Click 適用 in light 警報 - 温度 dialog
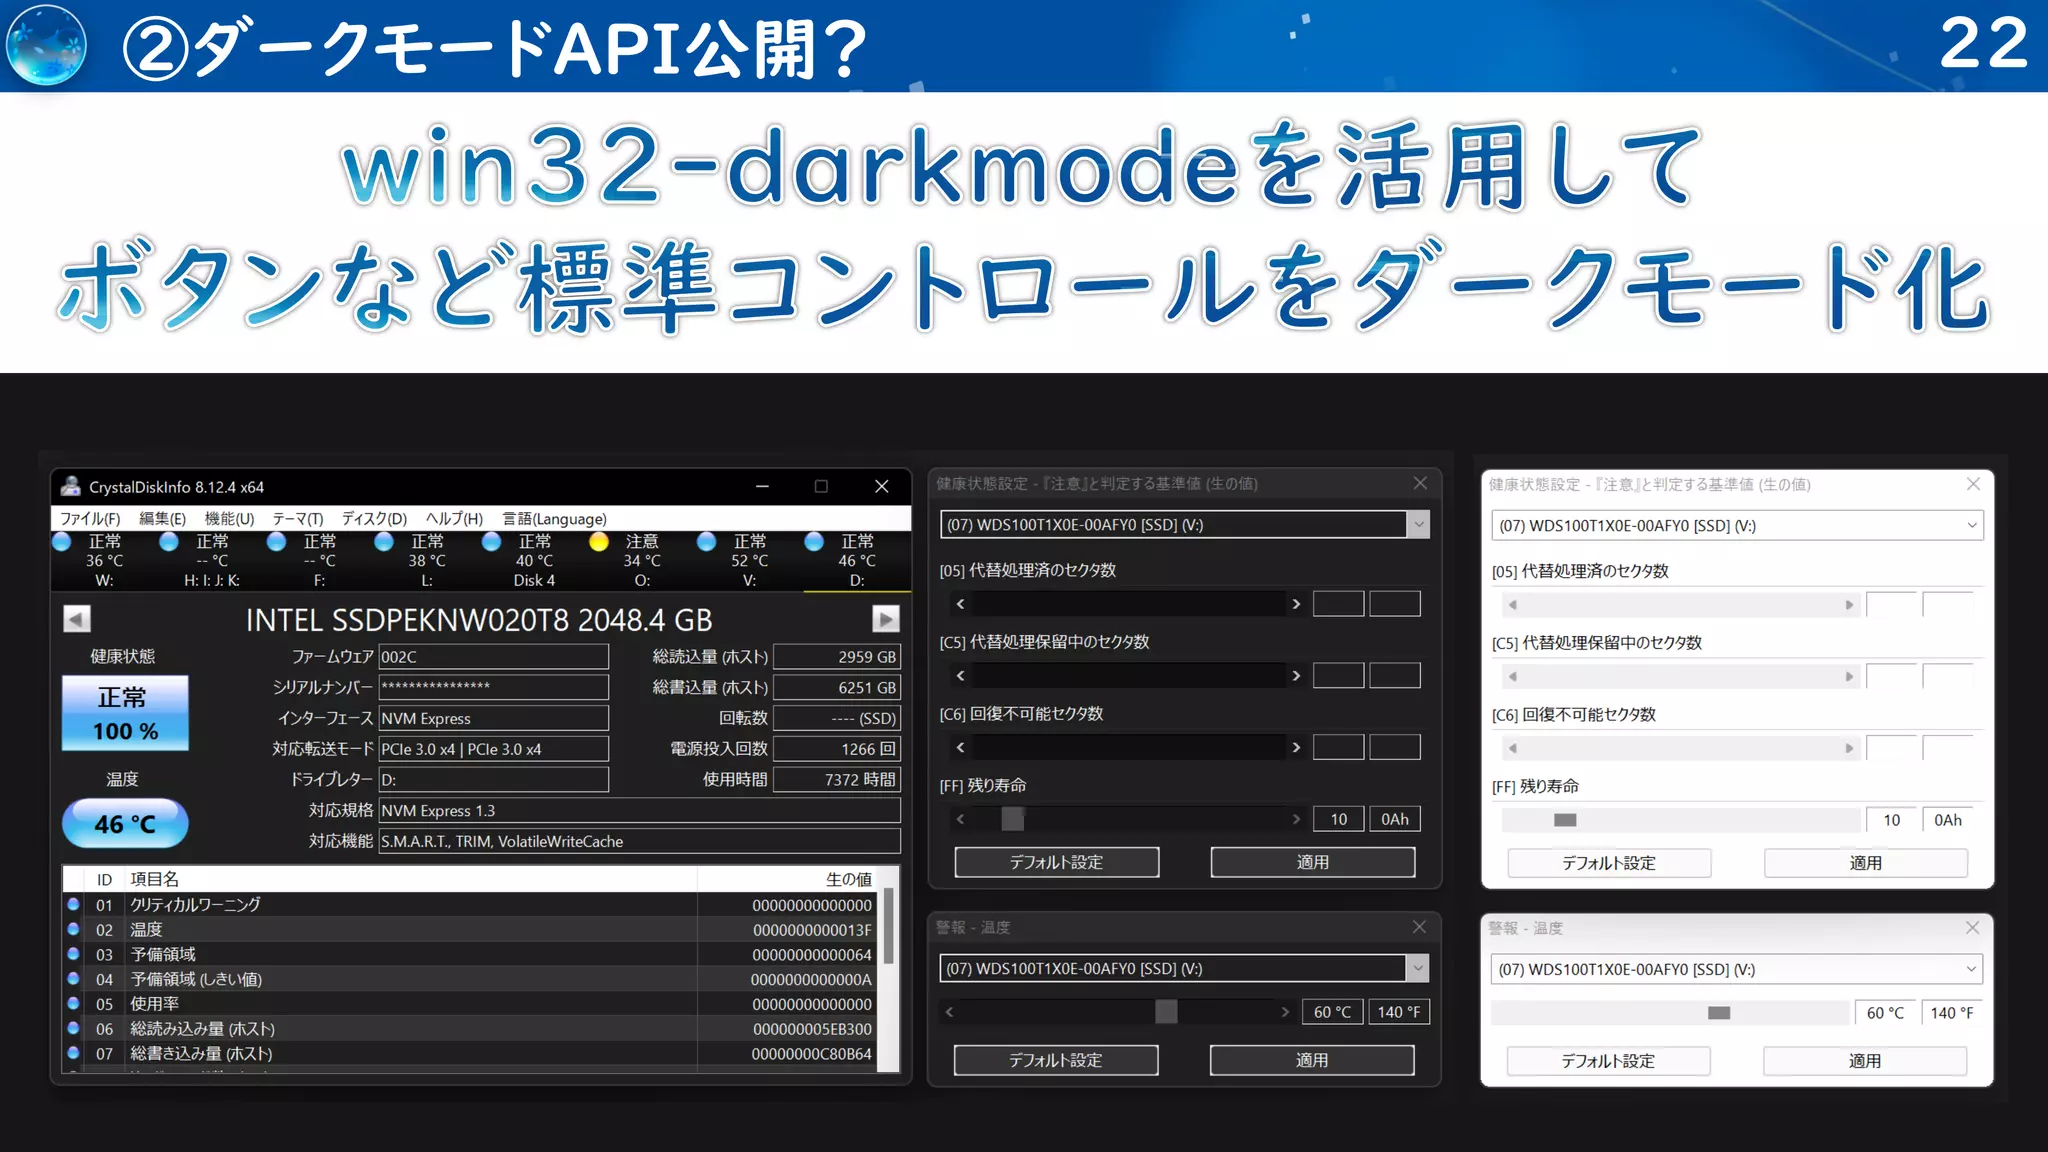The height and width of the screenshot is (1152, 2048). tap(1865, 1061)
